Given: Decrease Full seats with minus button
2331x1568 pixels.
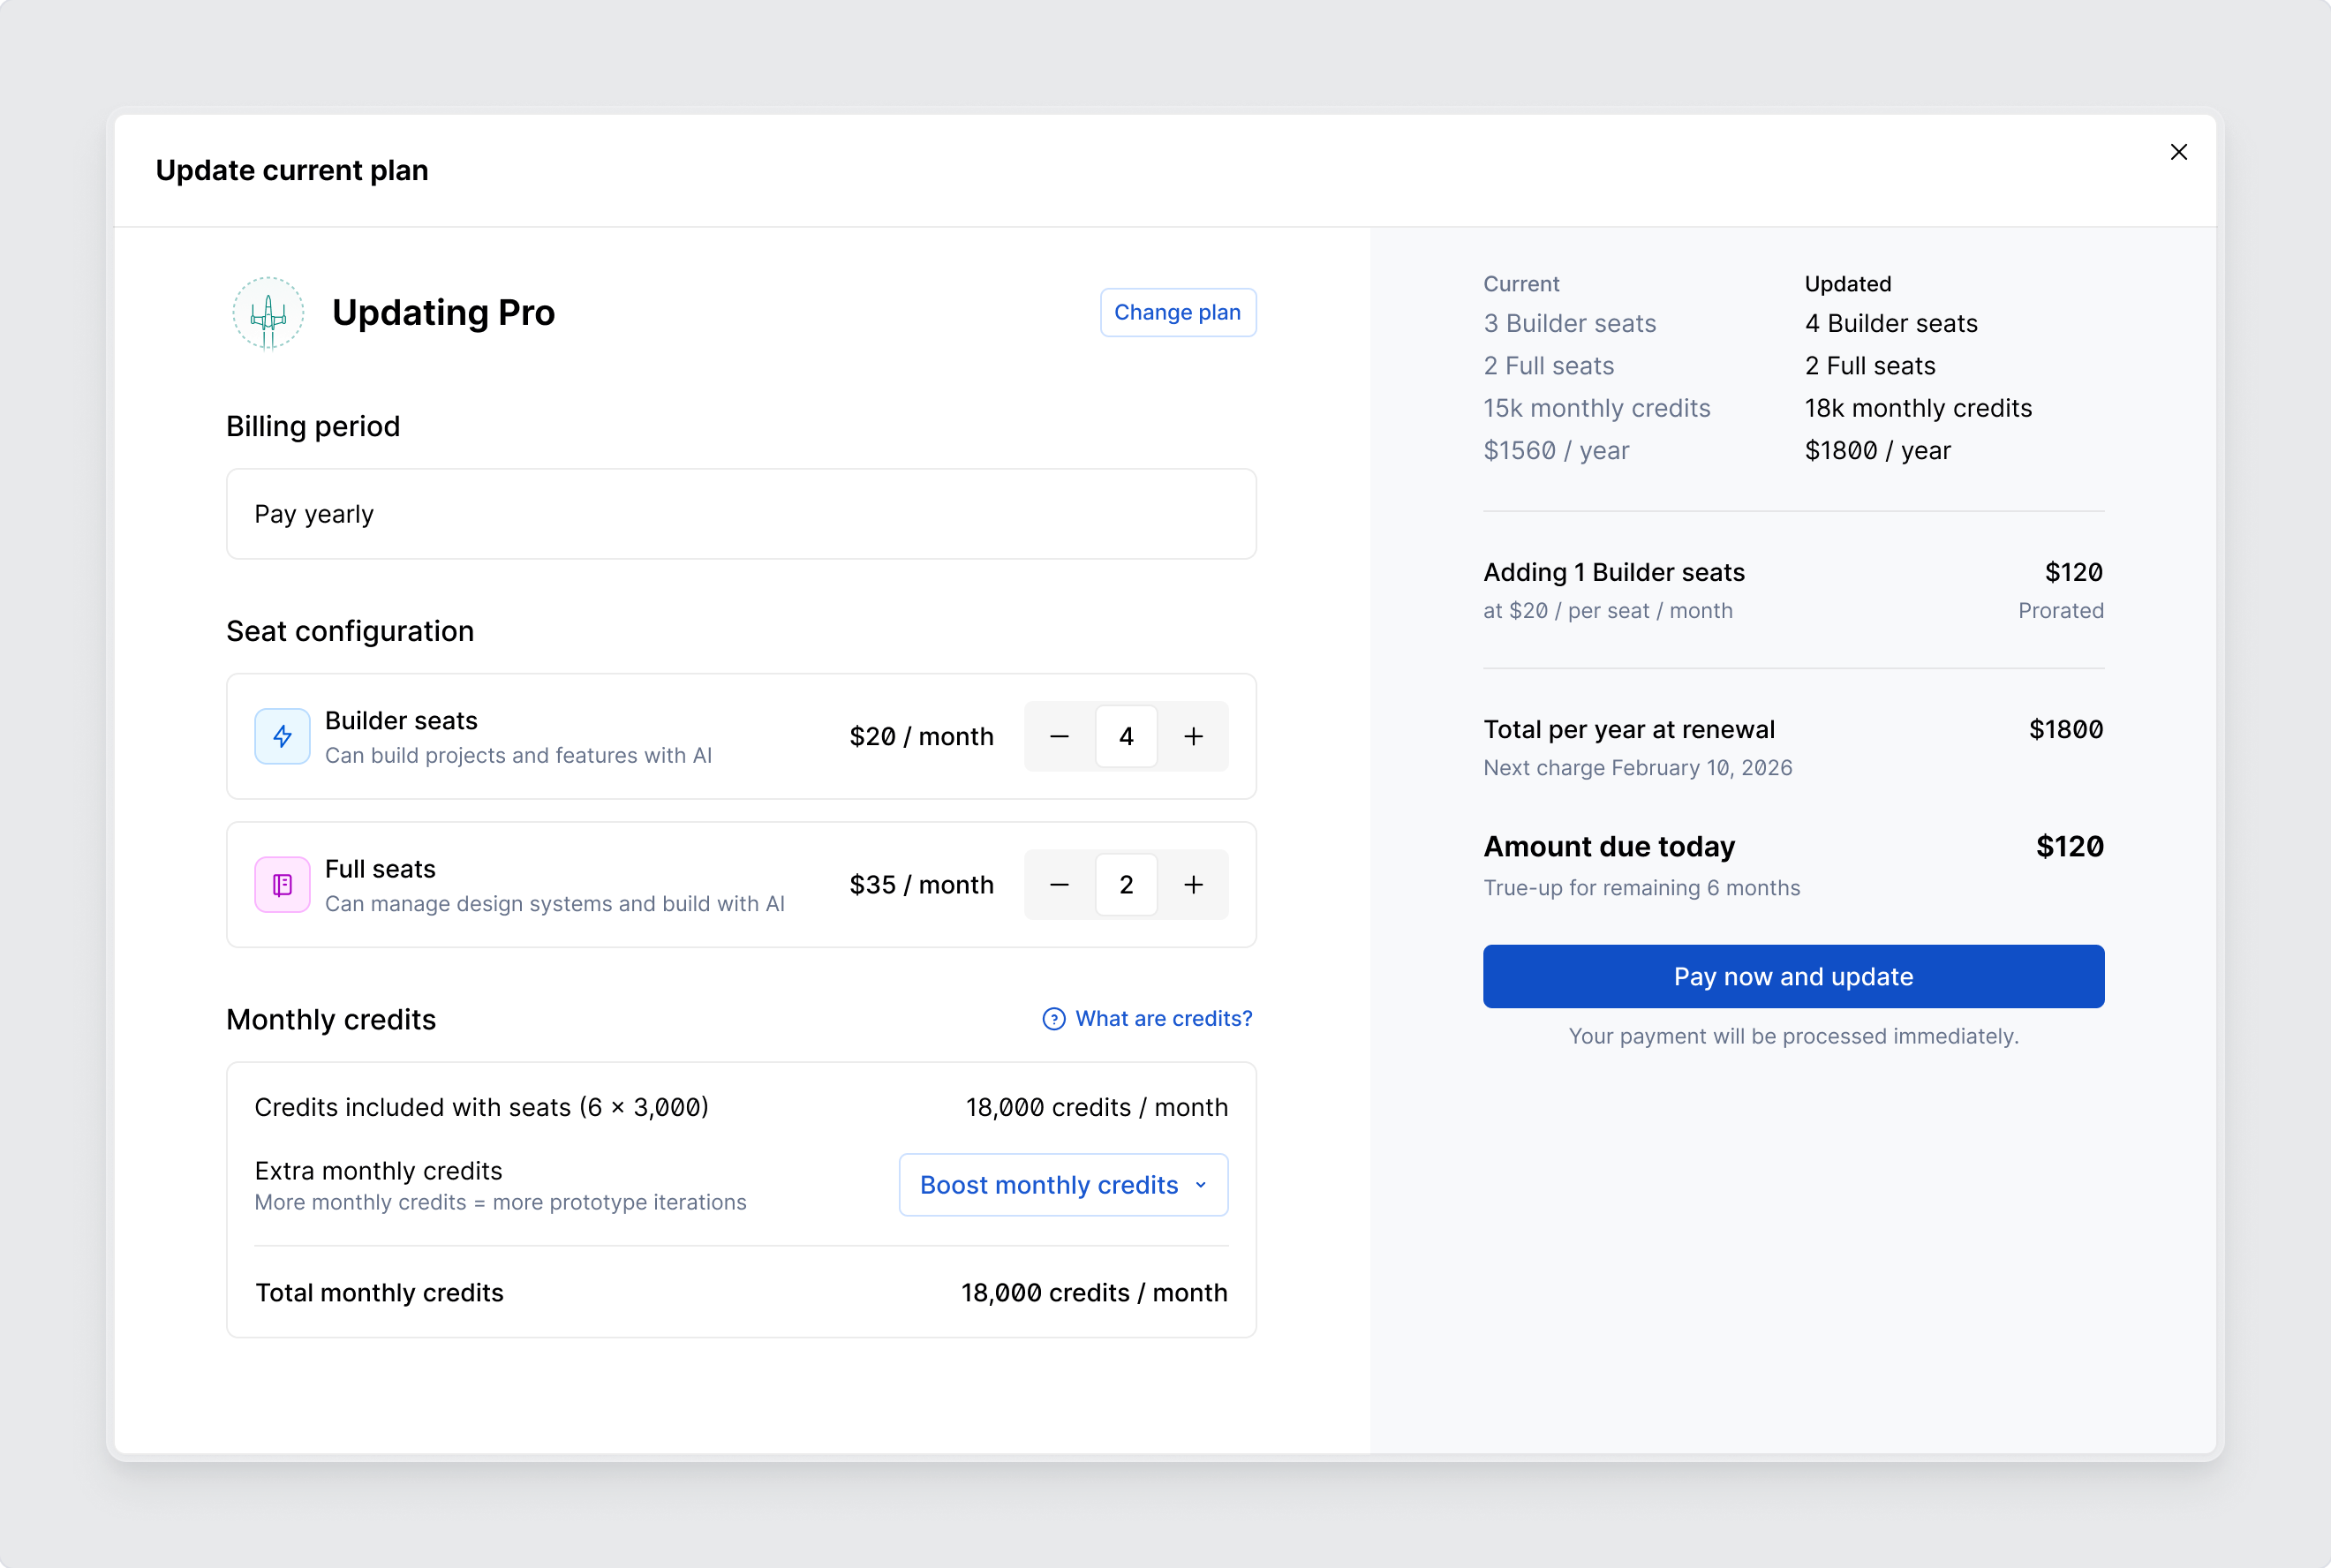Looking at the screenshot, I should (1059, 885).
